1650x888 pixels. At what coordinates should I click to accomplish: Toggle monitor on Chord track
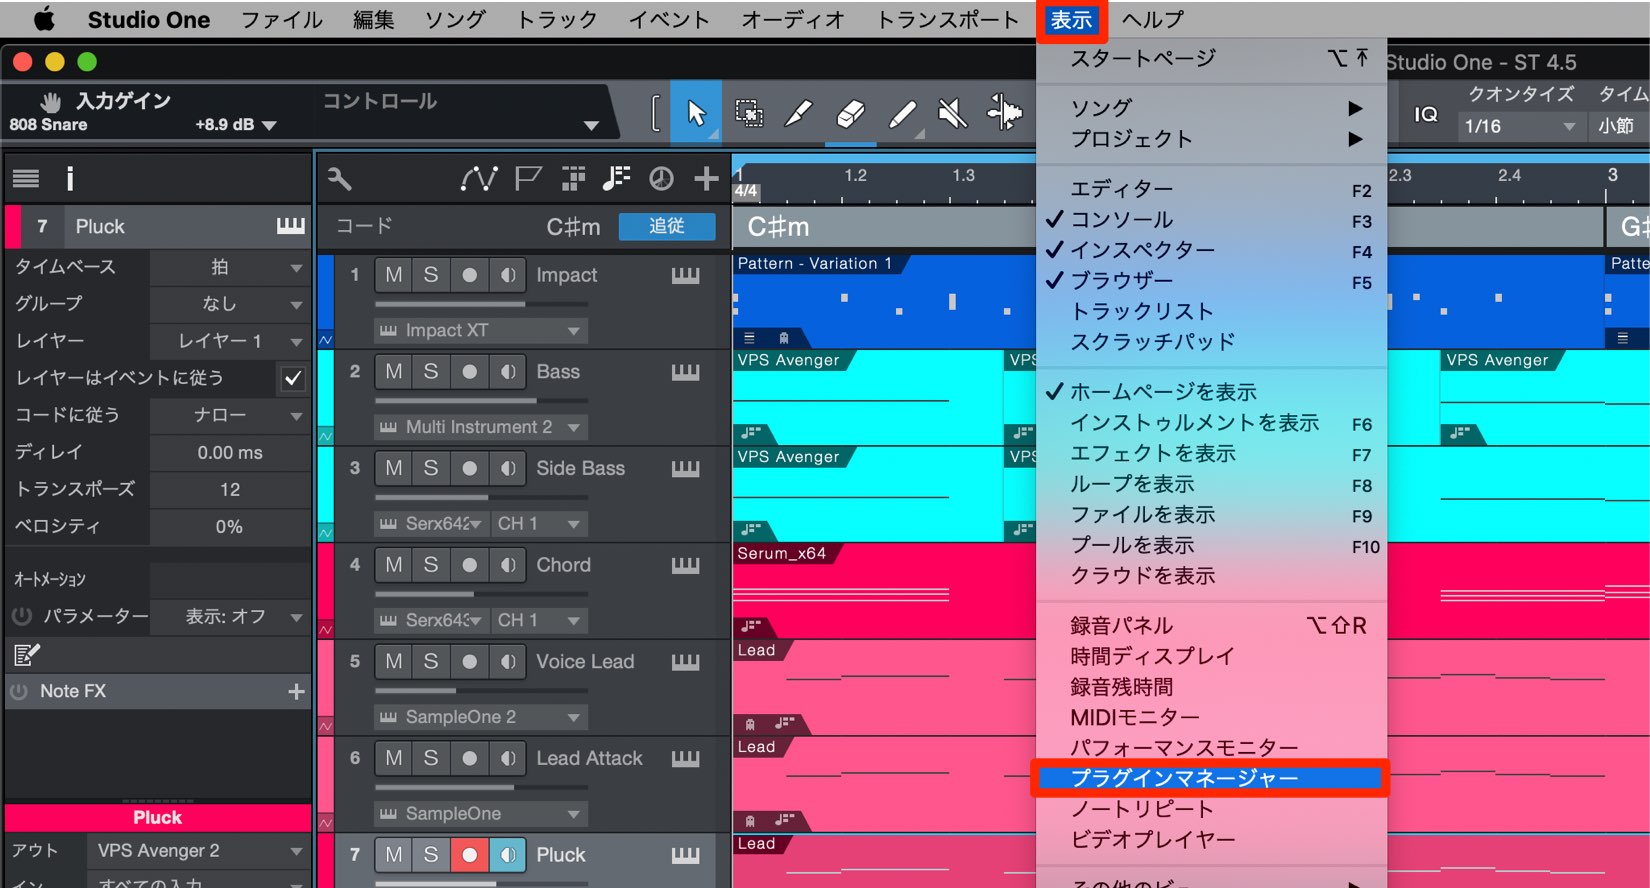507,565
